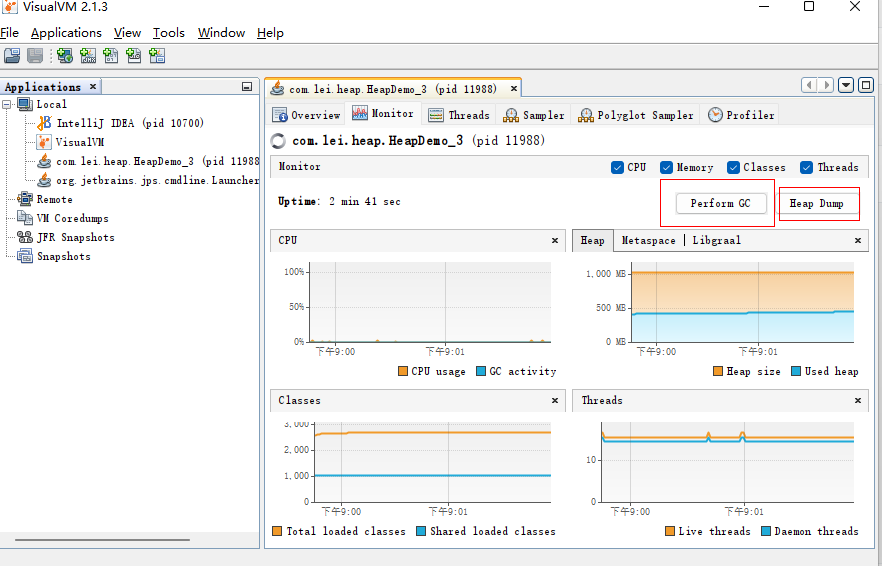The image size is (882, 566).
Task: Click the Perform GC button
Action: click(x=720, y=203)
